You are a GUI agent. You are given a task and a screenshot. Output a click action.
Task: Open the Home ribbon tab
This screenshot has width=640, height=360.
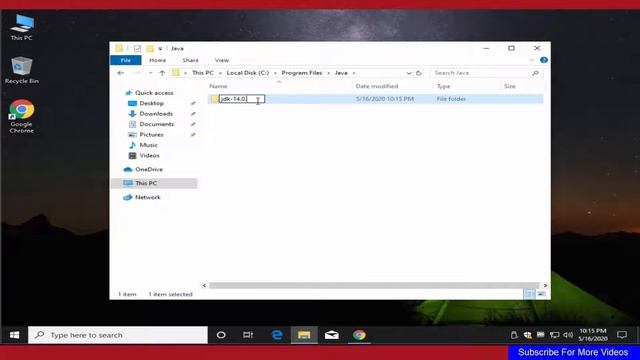point(158,60)
